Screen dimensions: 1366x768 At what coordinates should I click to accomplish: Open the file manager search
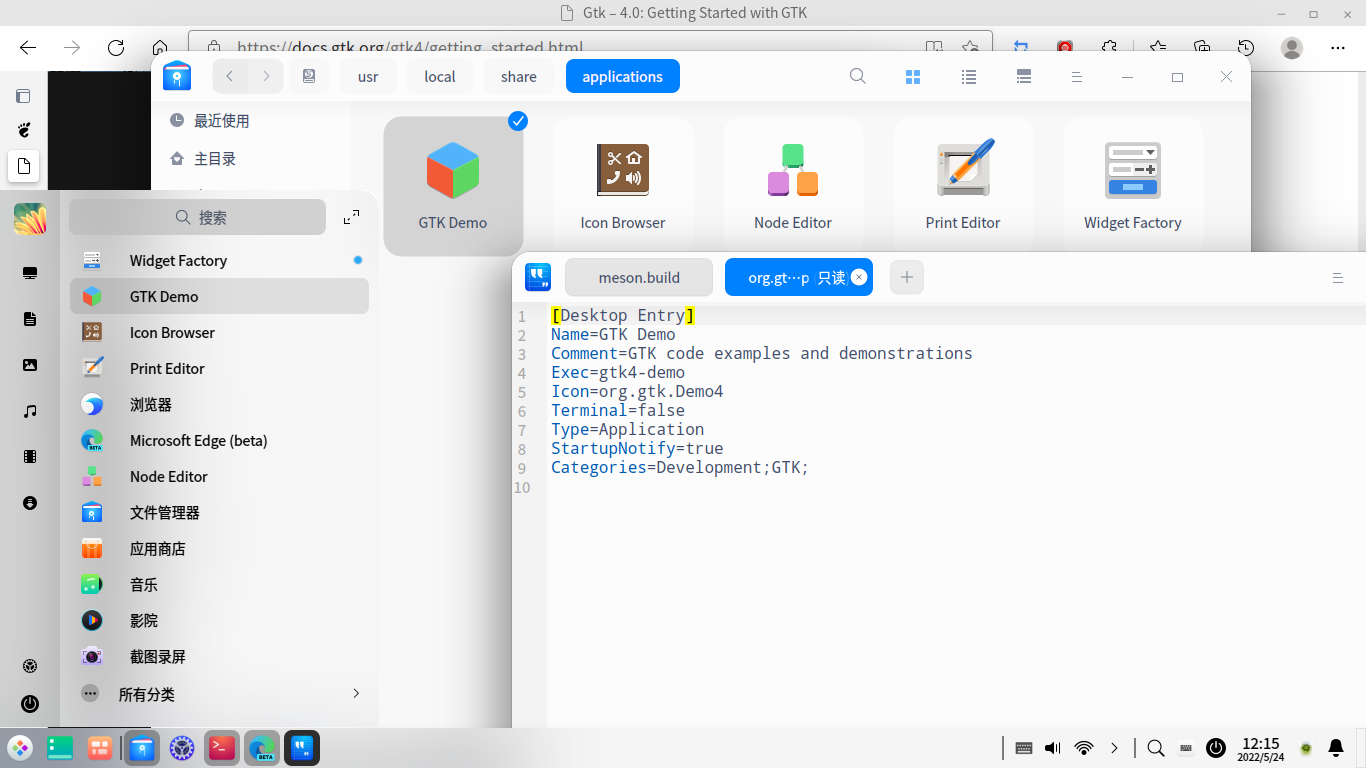coord(857,76)
